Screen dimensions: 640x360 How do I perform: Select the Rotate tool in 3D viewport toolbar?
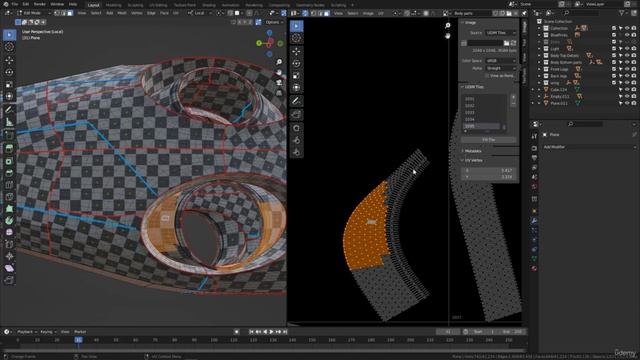point(9,72)
